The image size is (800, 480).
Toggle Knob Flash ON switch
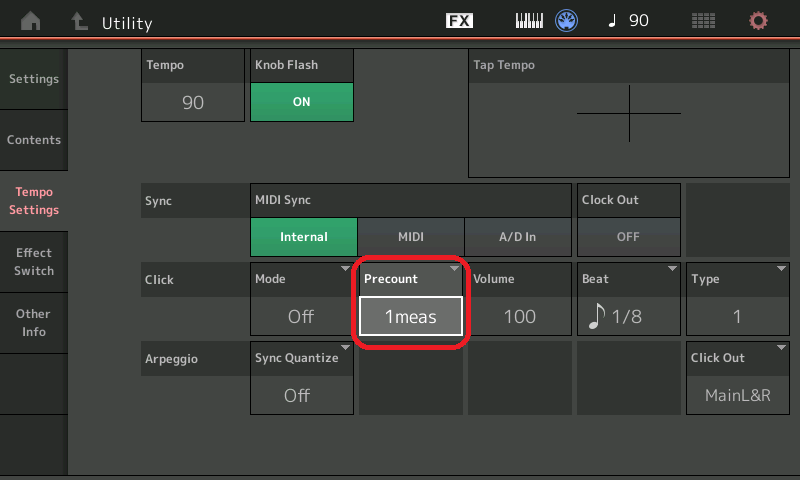point(301,102)
